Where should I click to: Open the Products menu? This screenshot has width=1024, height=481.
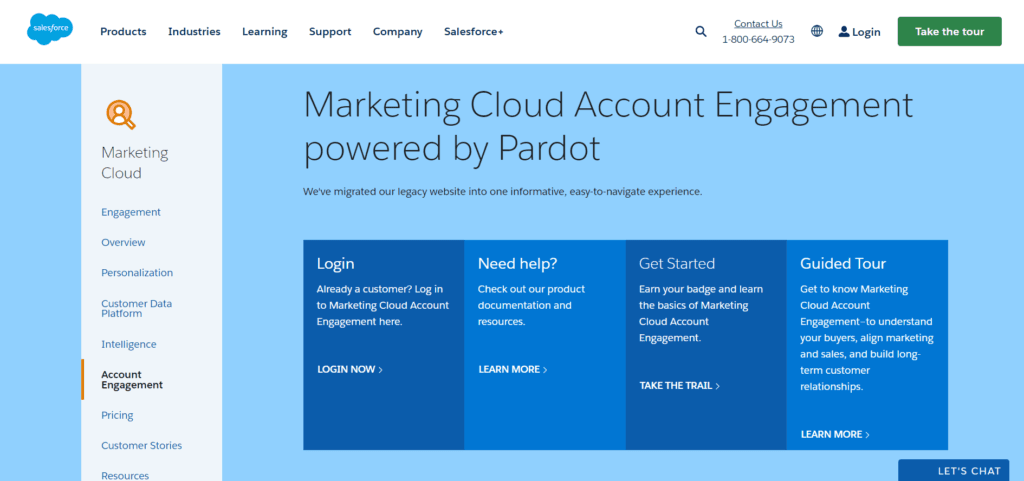point(123,31)
